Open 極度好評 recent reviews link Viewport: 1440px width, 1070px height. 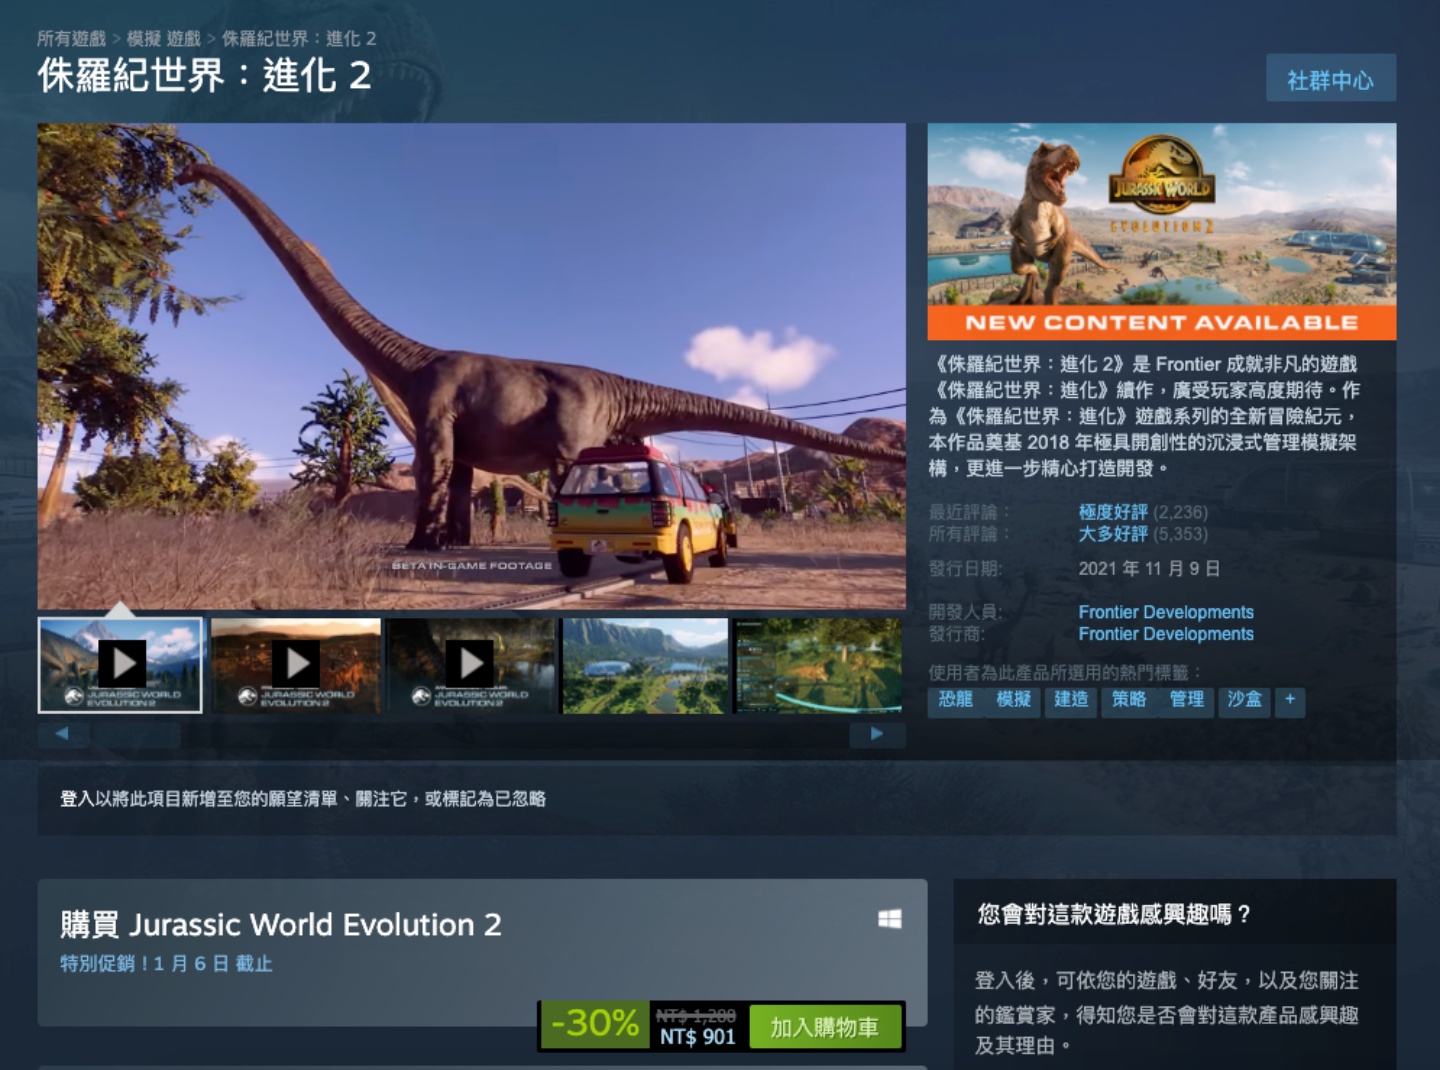point(1113,512)
